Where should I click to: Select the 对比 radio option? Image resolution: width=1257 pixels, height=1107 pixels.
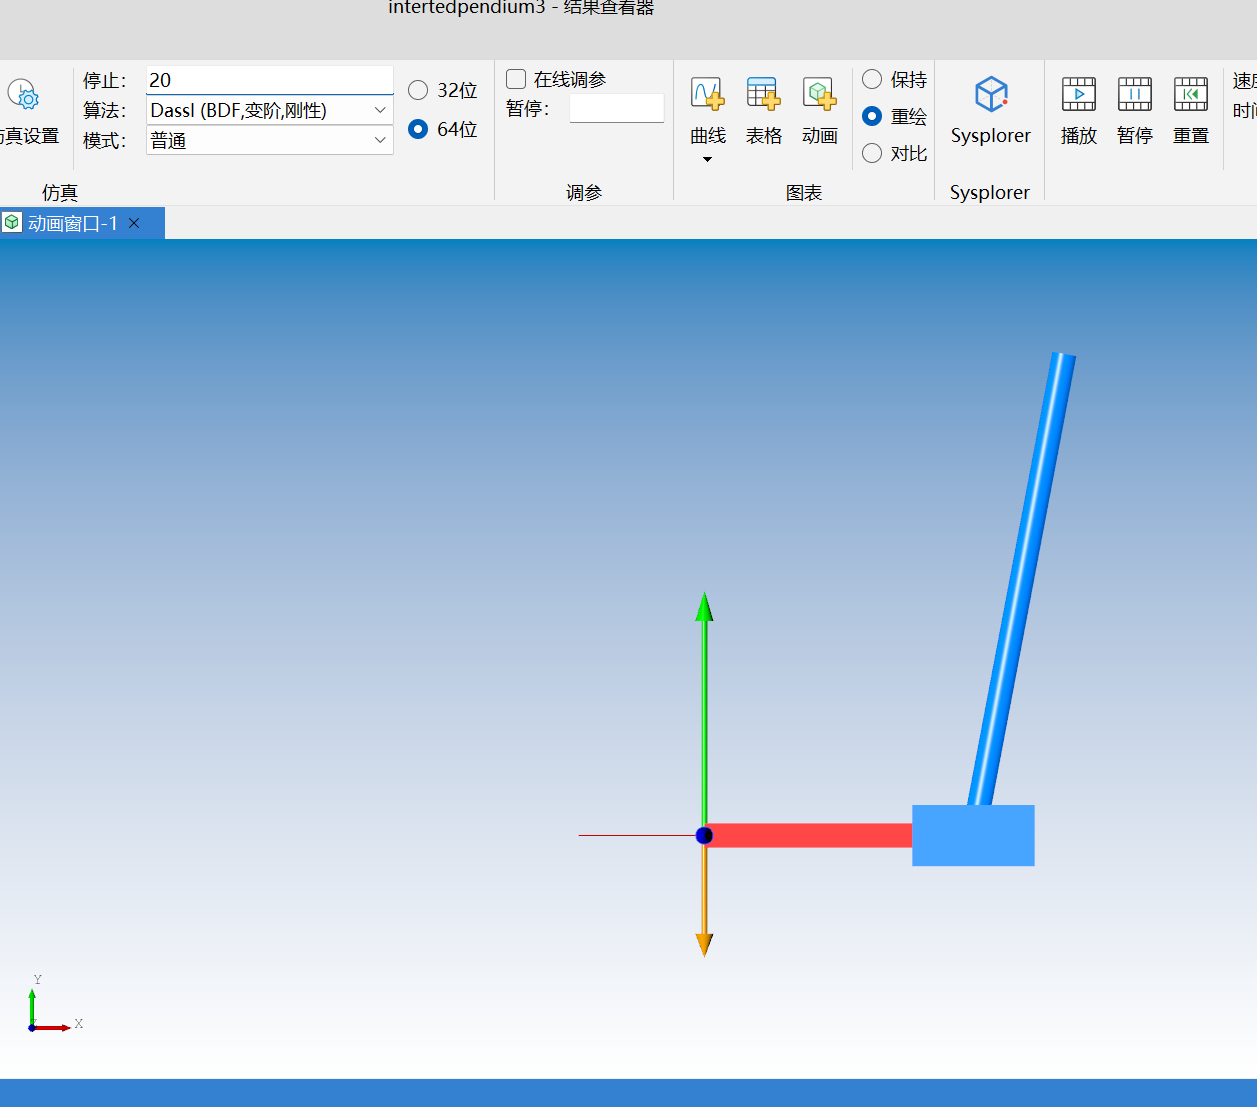(x=872, y=153)
